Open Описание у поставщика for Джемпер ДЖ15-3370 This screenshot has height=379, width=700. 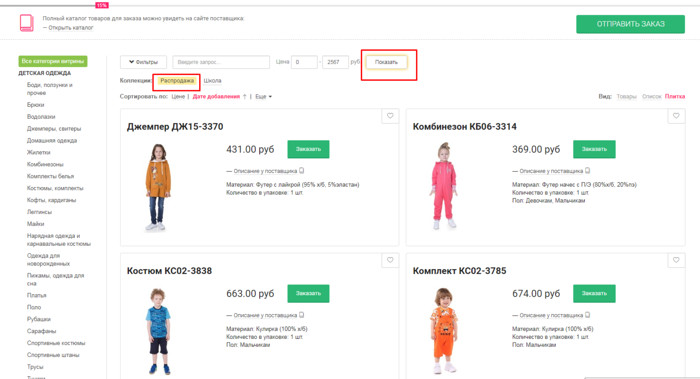pyautogui.click(x=265, y=171)
